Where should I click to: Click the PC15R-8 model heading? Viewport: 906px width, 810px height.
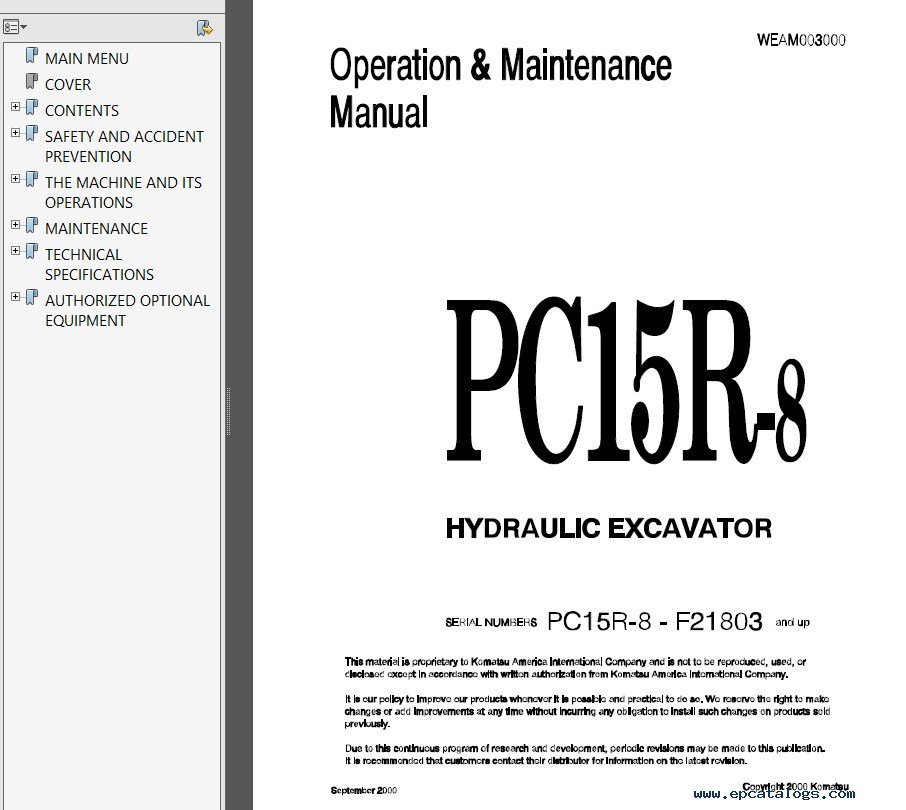[626, 381]
